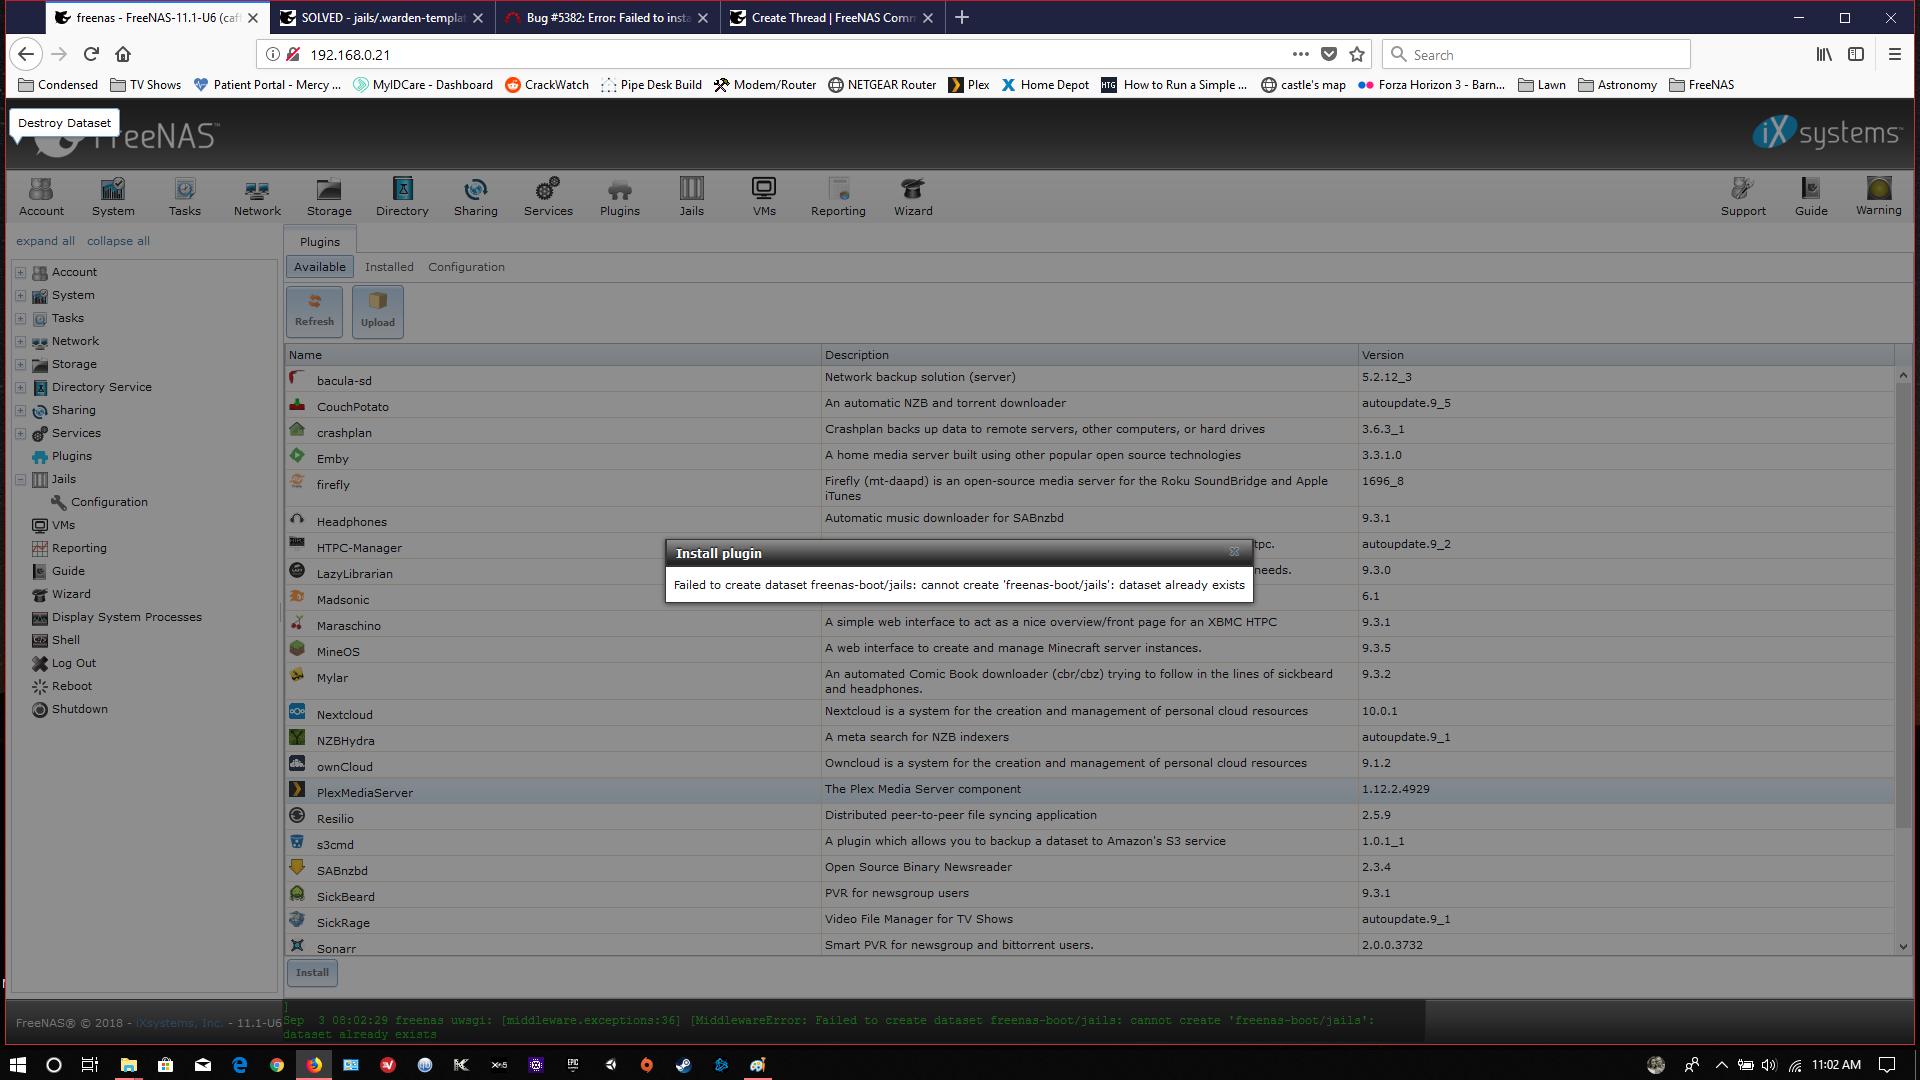Expand the Storage tree node
The image size is (1920, 1080).
pos(20,364)
